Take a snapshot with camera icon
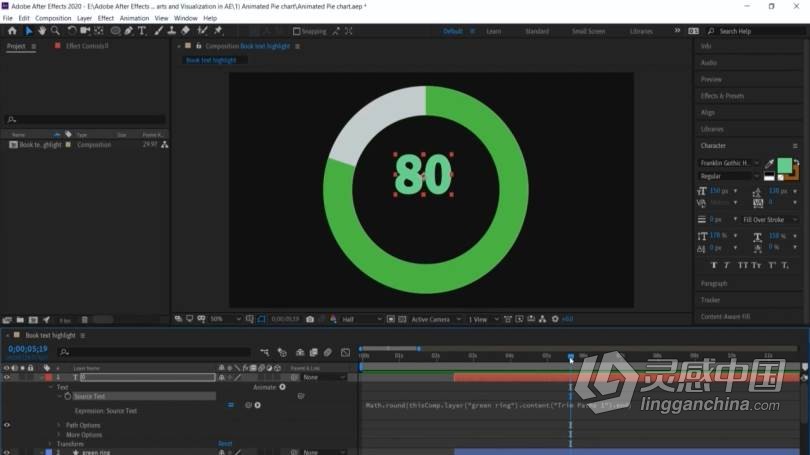The image size is (810, 455). (310, 319)
